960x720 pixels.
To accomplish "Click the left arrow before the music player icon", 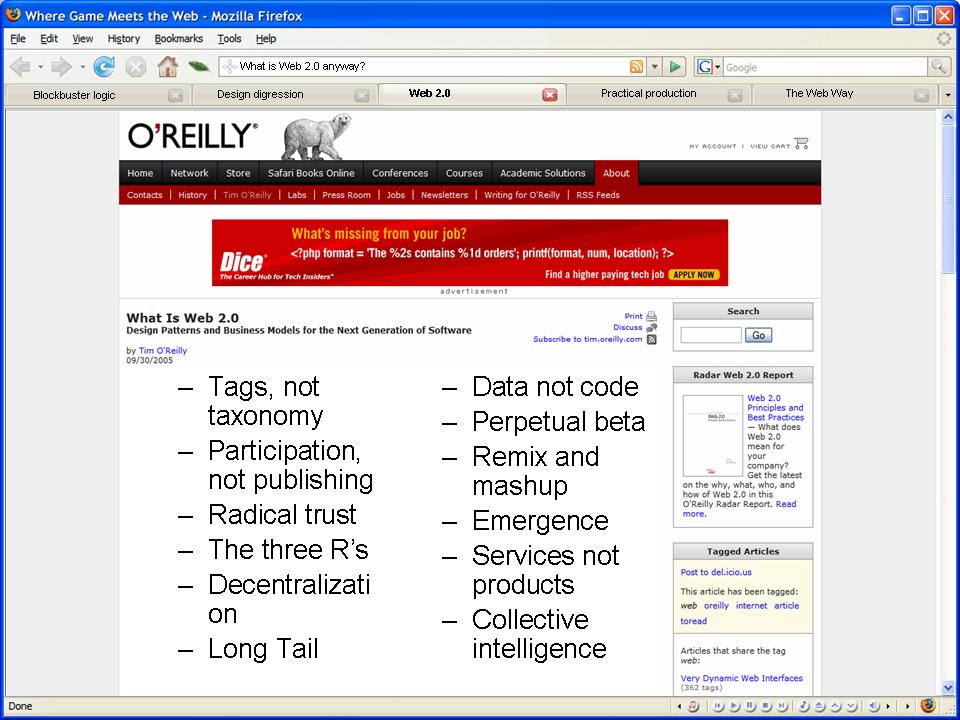I will coord(679,706).
